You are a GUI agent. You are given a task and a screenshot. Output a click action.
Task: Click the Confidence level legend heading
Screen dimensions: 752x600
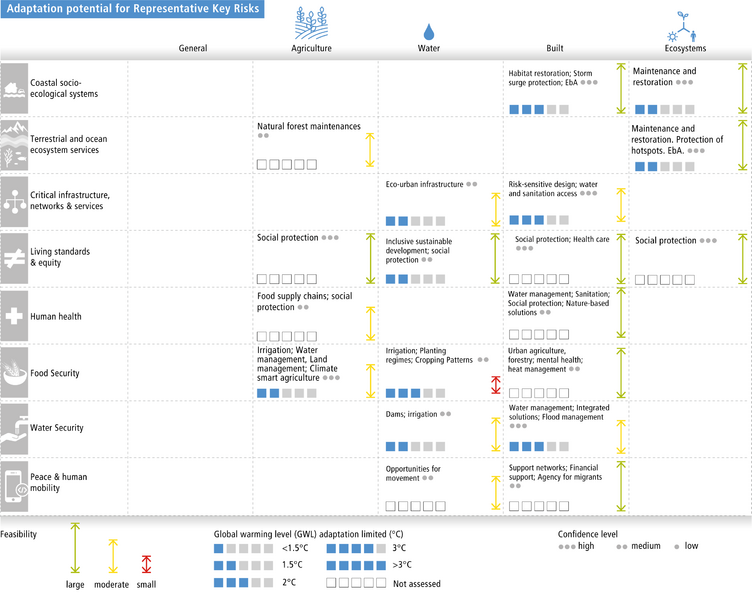pyautogui.click(x=588, y=534)
